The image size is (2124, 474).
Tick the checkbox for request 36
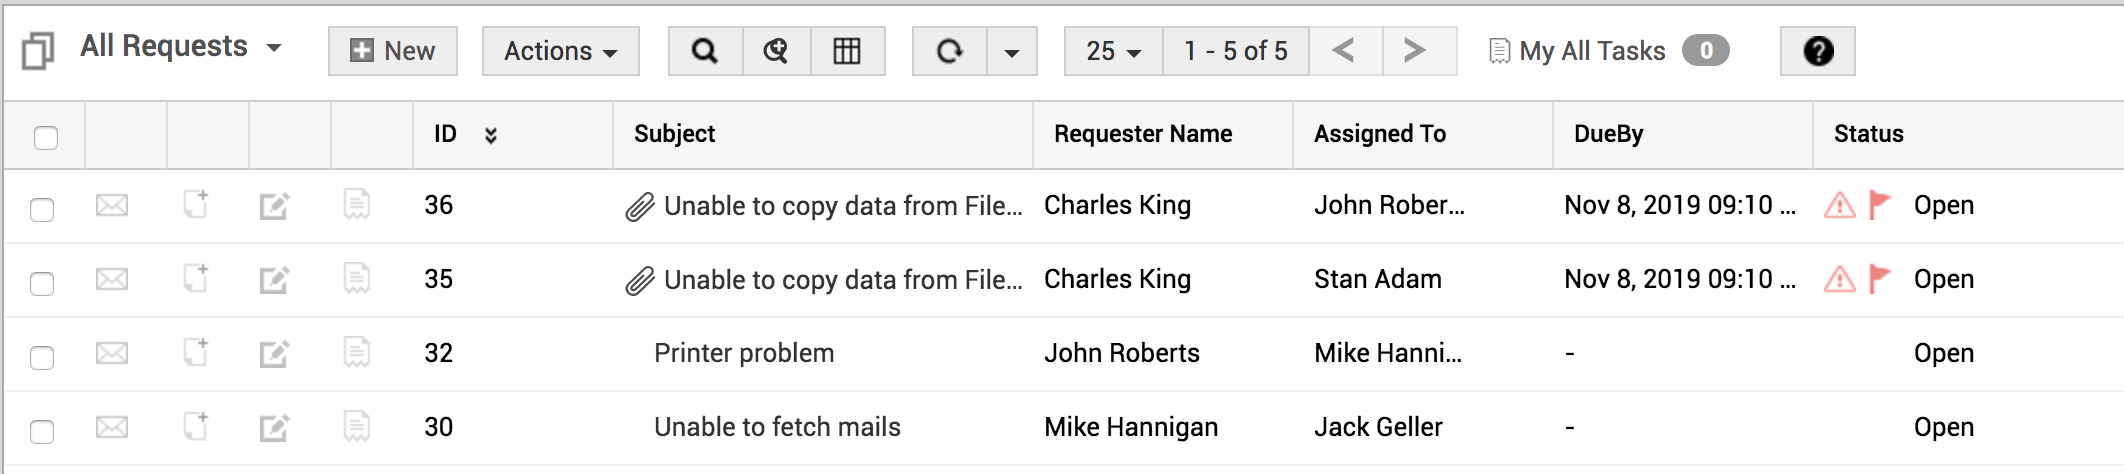(x=42, y=209)
